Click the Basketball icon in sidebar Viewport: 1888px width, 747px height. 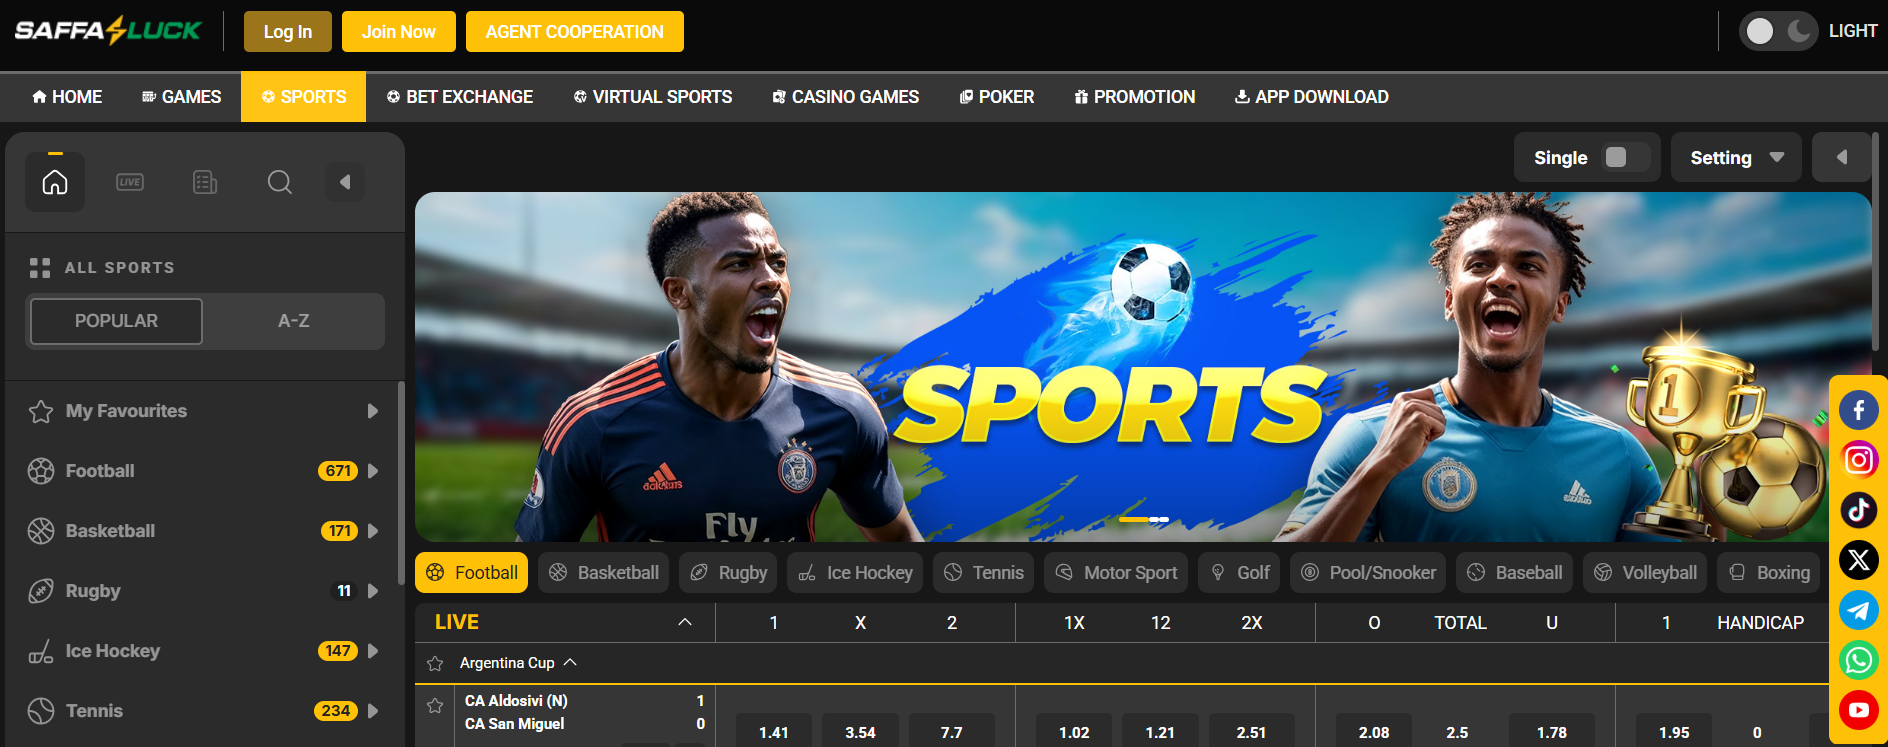click(x=41, y=531)
